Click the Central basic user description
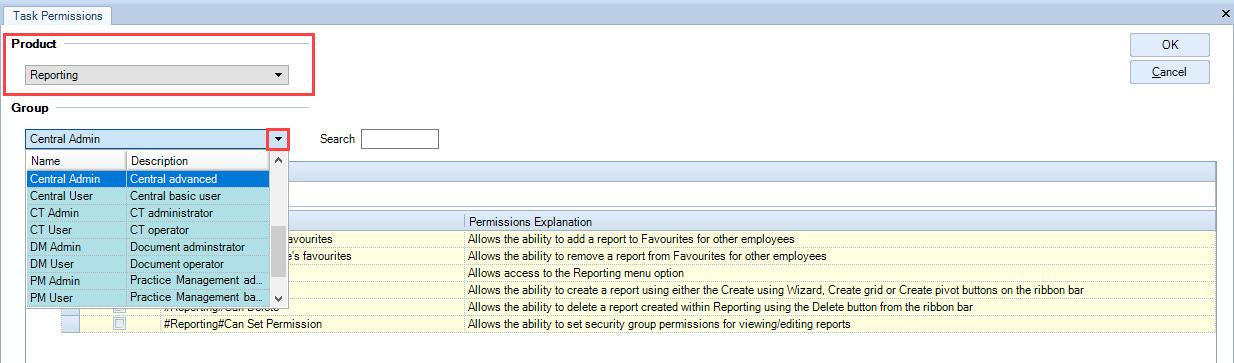This screenshot has height=363, width=1234. [x=198, y=196]
